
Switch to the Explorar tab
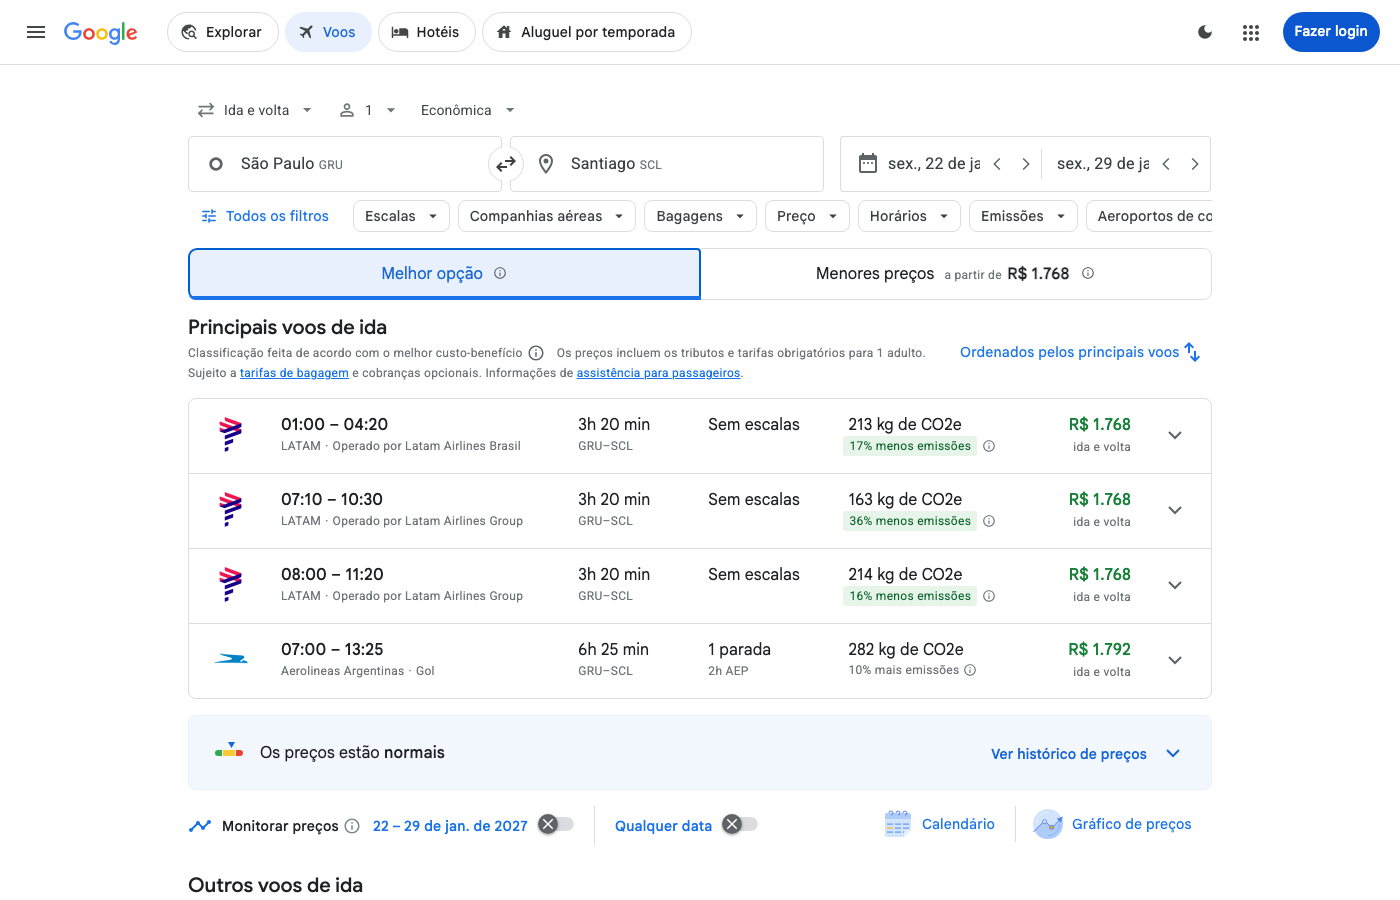[x=222, y=32]
